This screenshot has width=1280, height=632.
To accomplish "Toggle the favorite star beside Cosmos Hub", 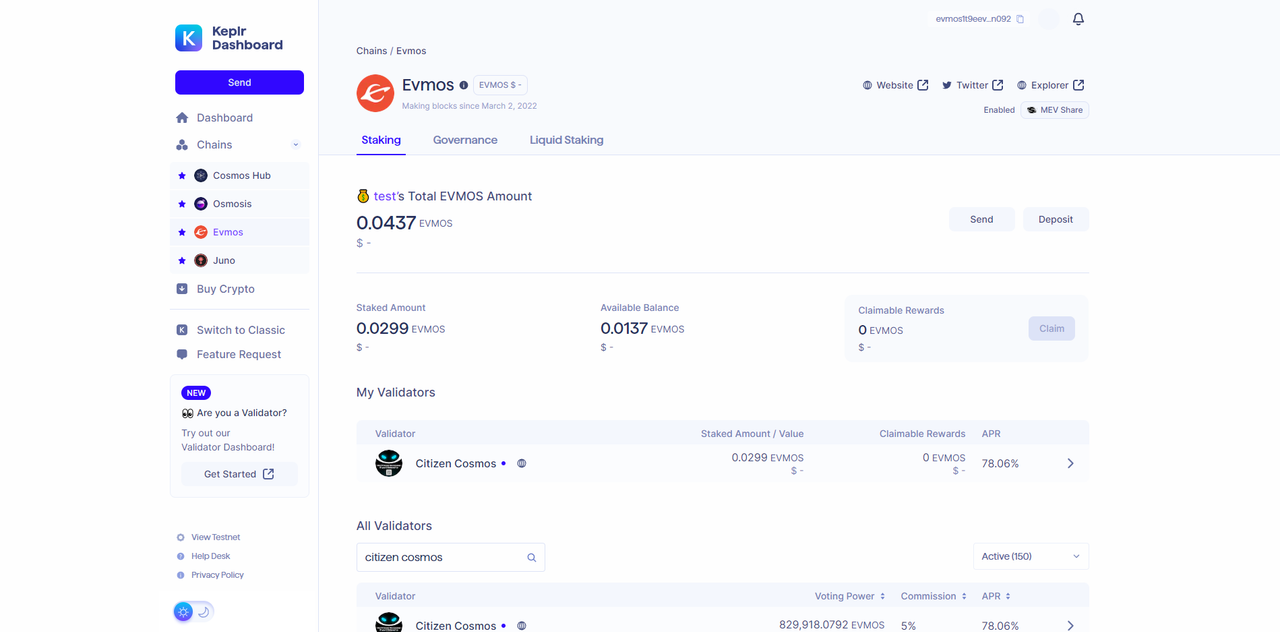I will (182, 175).
